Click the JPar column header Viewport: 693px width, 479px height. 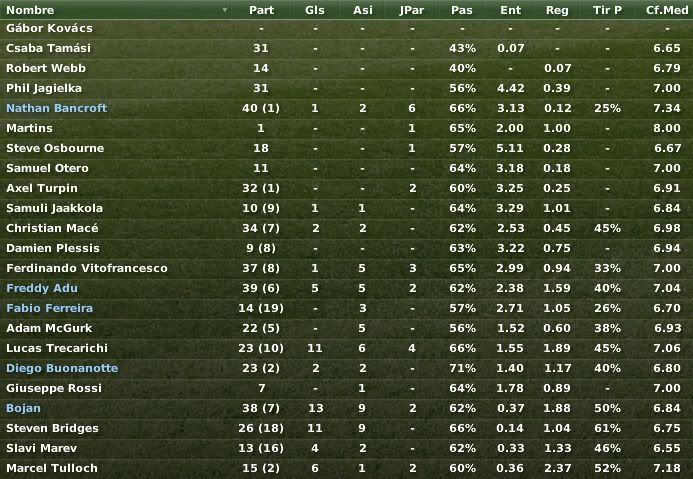point(411,10)
